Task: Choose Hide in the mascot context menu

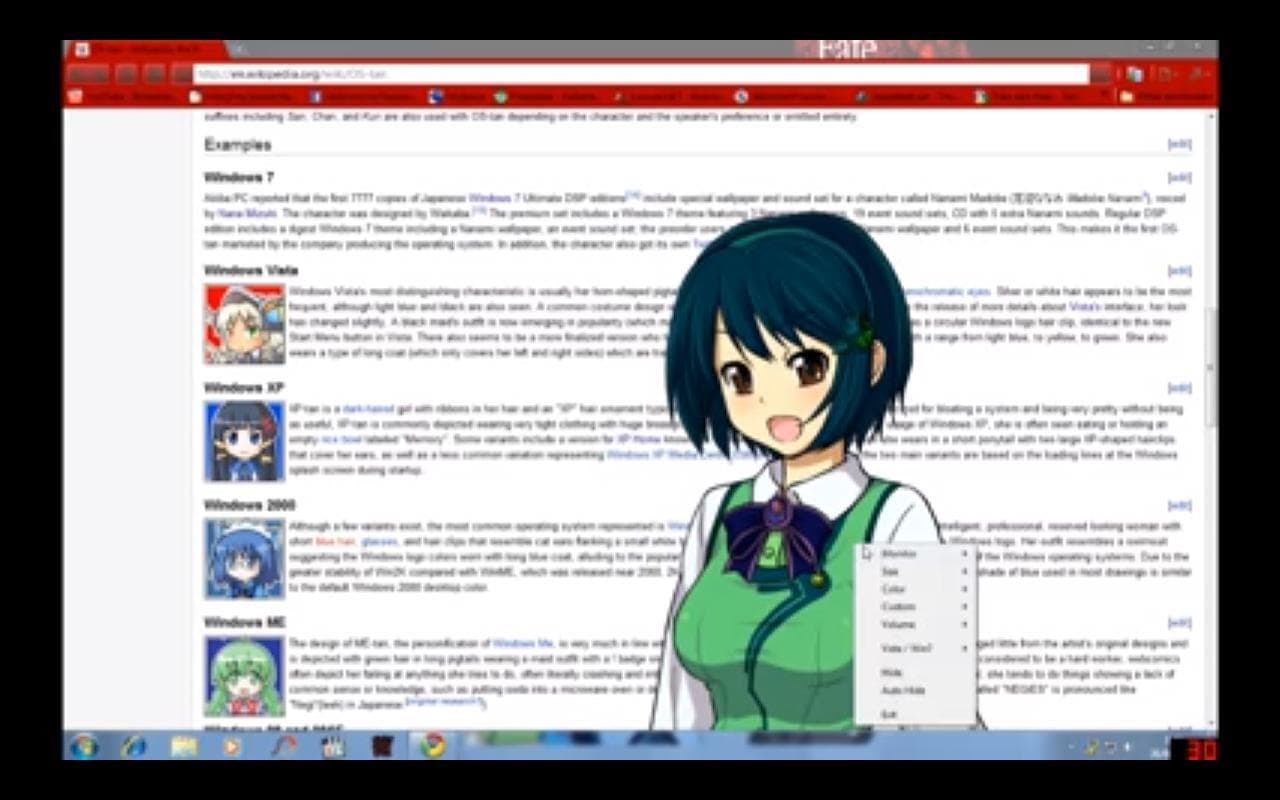Action: 915,673
